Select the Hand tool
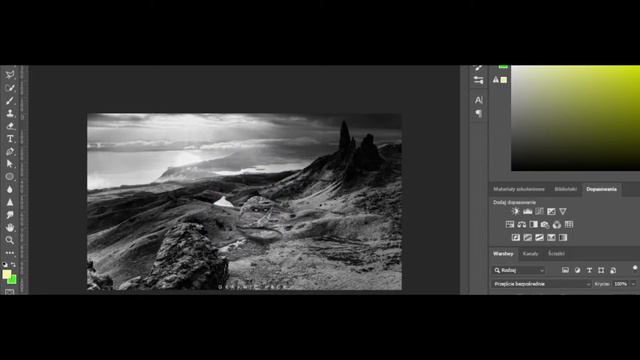 10,227
